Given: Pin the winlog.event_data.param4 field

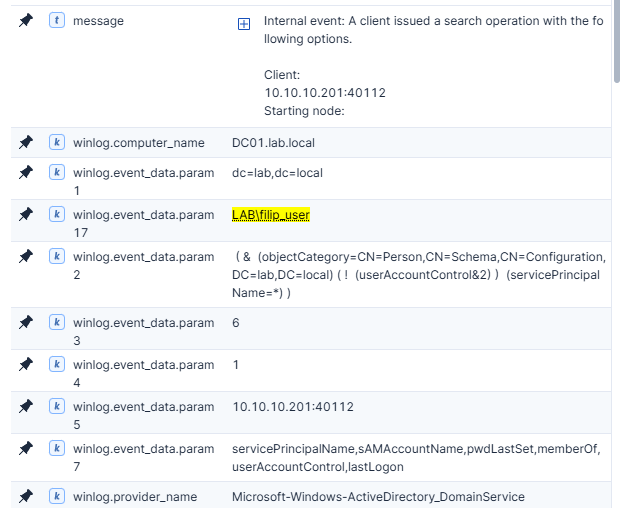Looking at the screenshot, I should pyautogui.click(x=26, y=364).
